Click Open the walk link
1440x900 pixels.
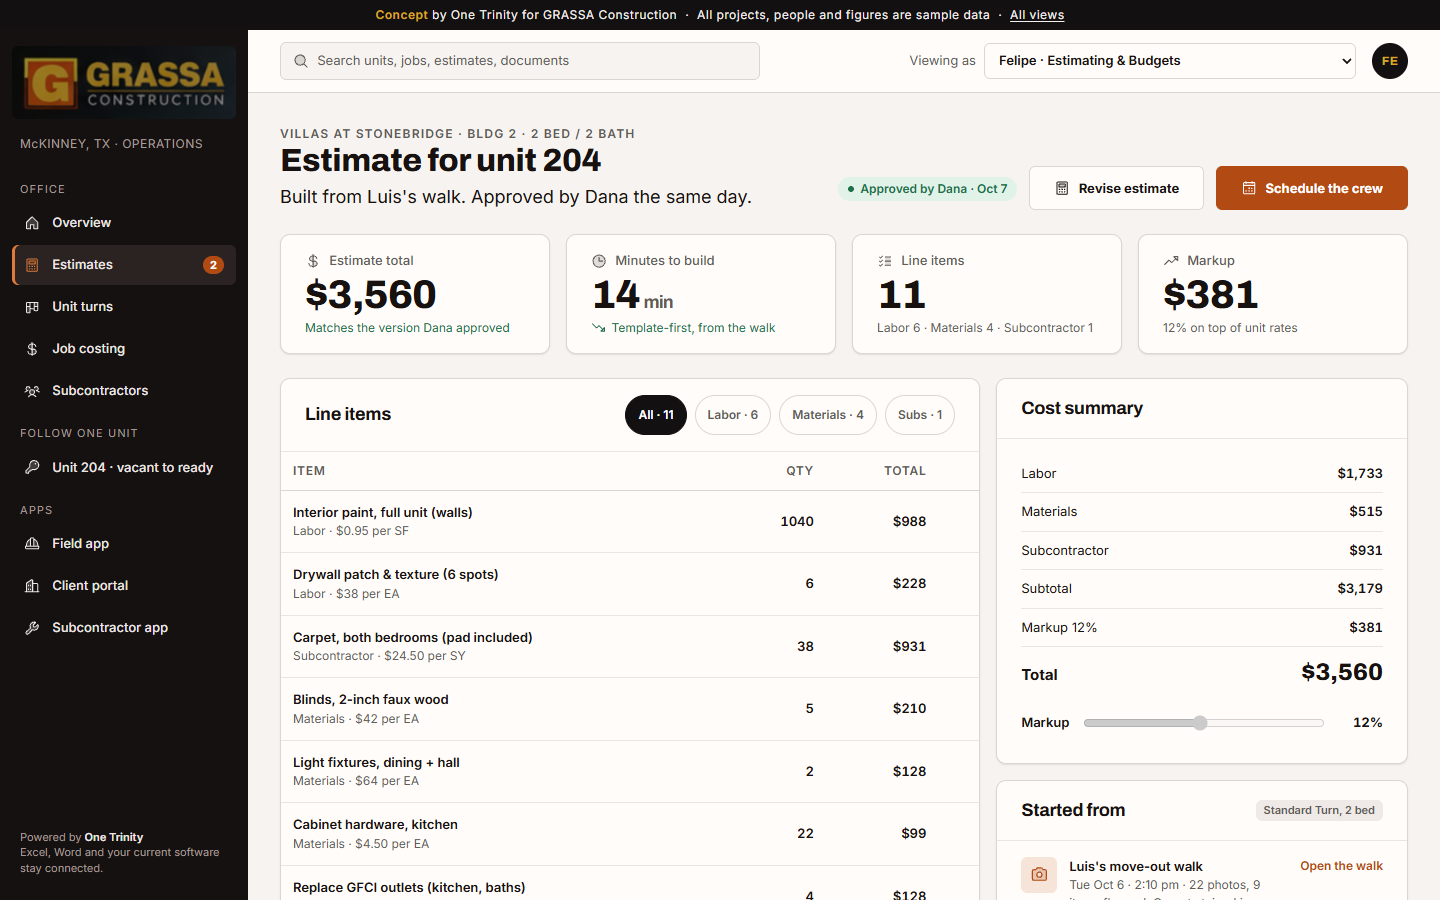coord(1341,866)
